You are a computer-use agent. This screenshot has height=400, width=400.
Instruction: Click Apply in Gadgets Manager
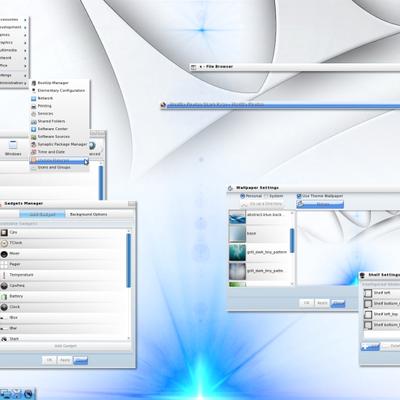point(65,360)
